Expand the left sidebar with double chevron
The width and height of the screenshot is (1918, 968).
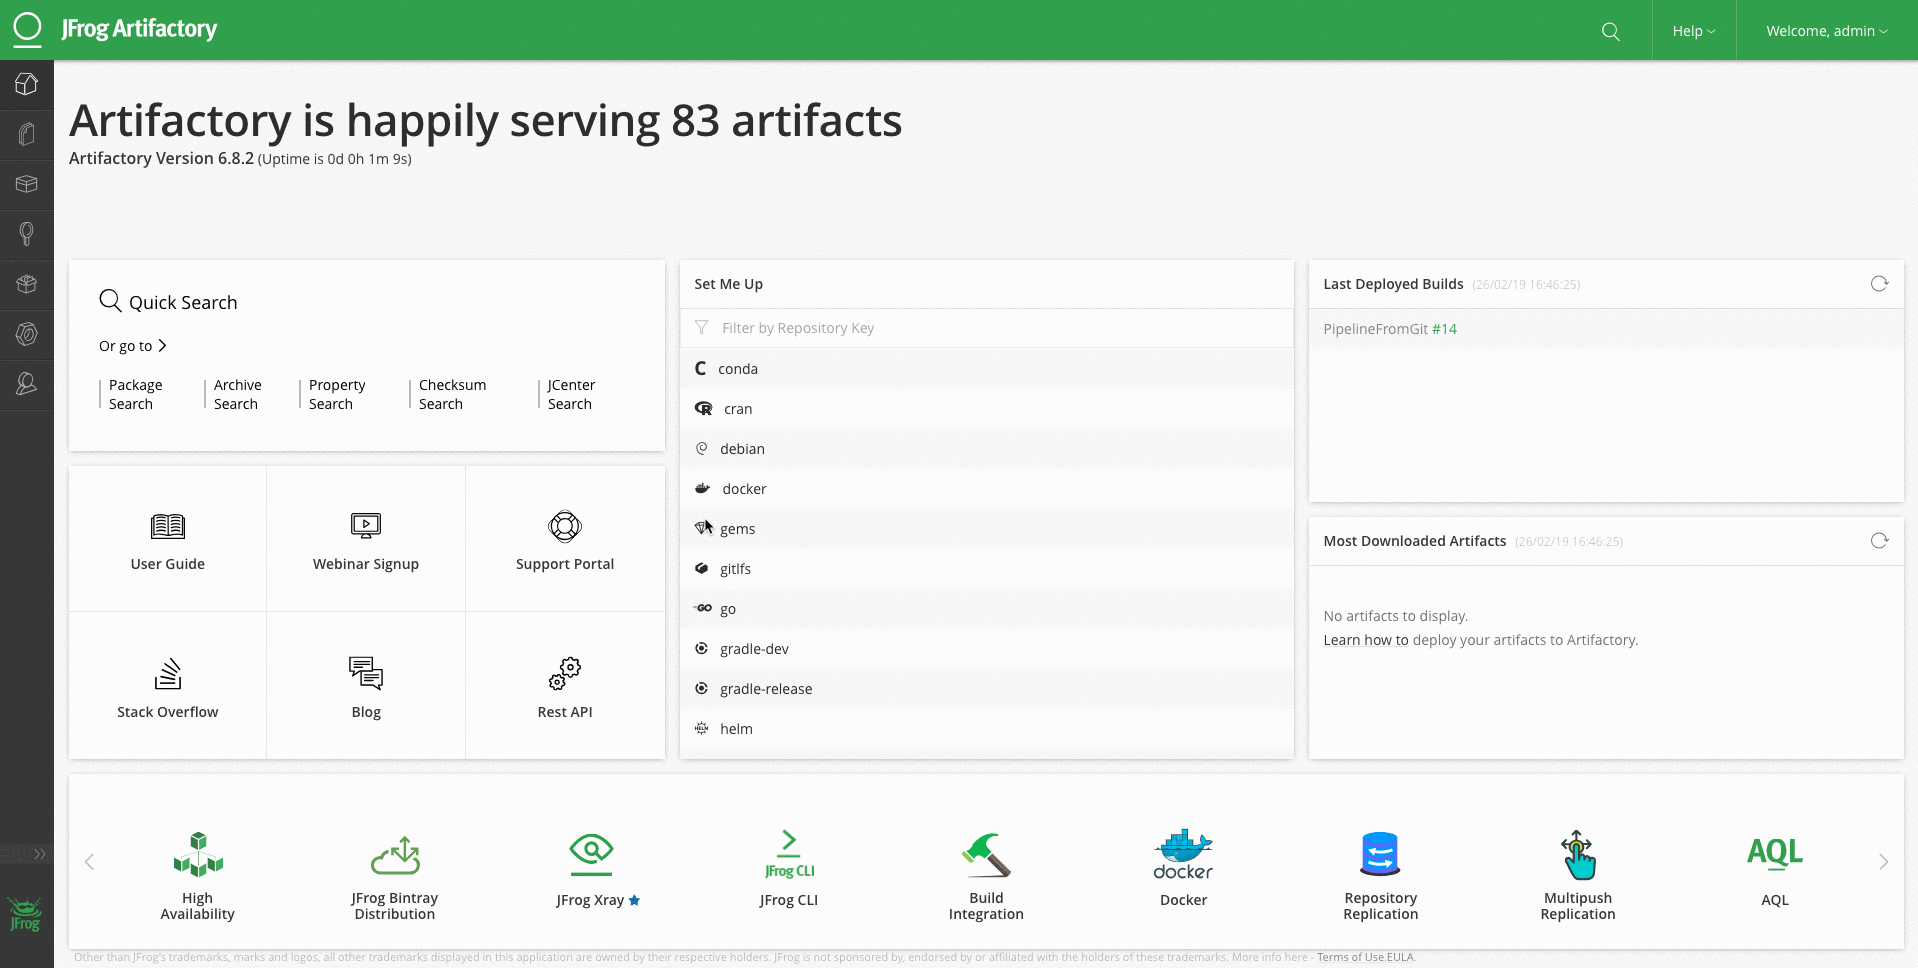40,854
